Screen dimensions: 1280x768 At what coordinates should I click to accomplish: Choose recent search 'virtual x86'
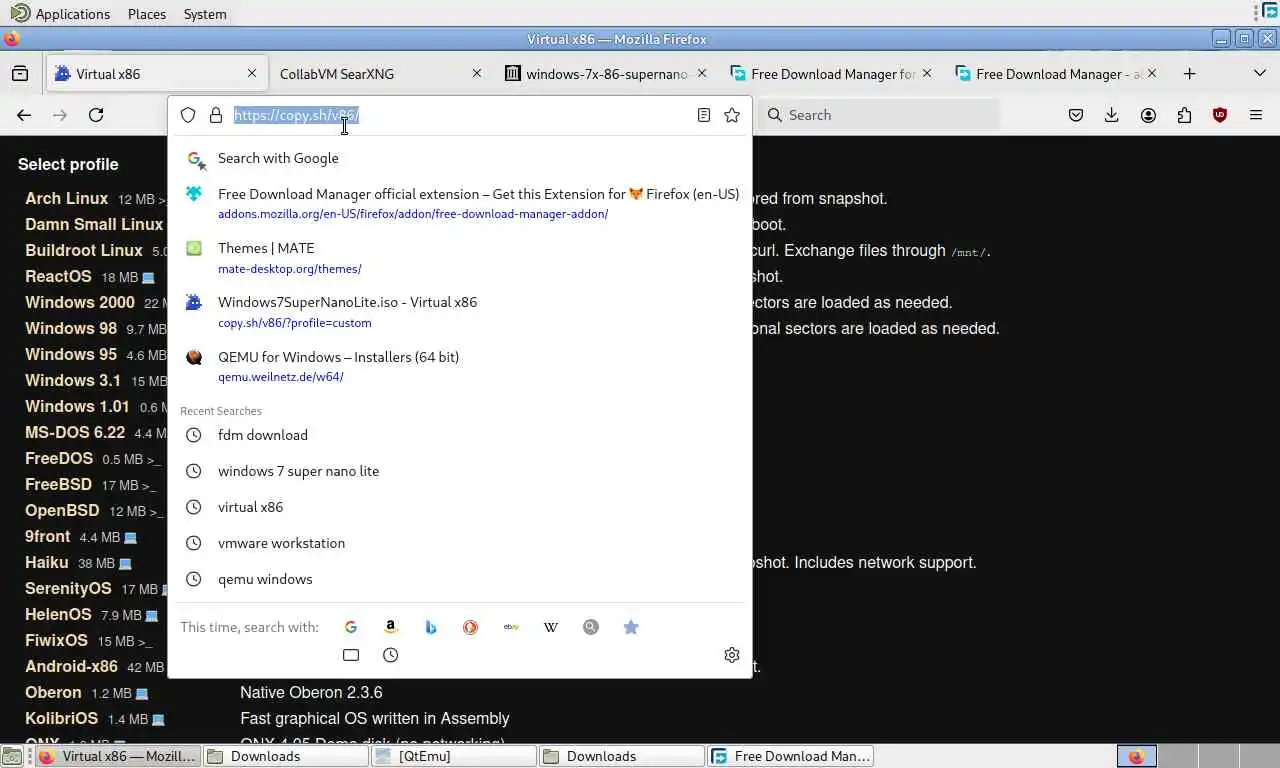(x=460, y=507)
